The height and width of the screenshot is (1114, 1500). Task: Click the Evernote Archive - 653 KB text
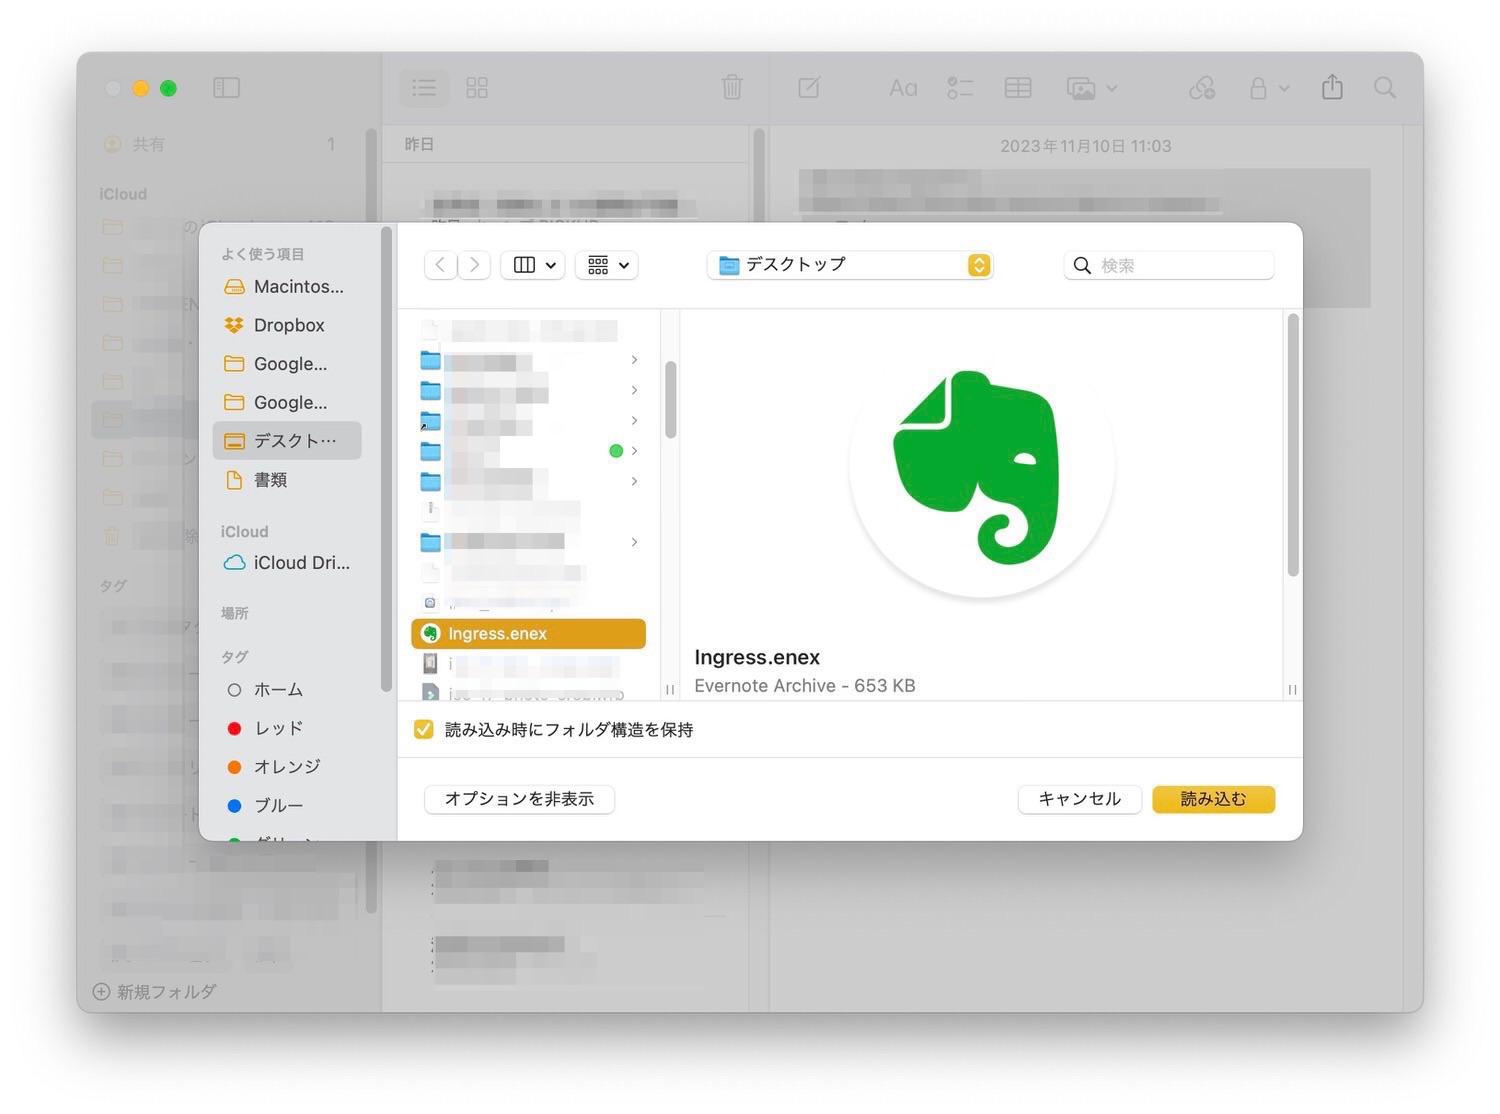(x=805, y=686)
